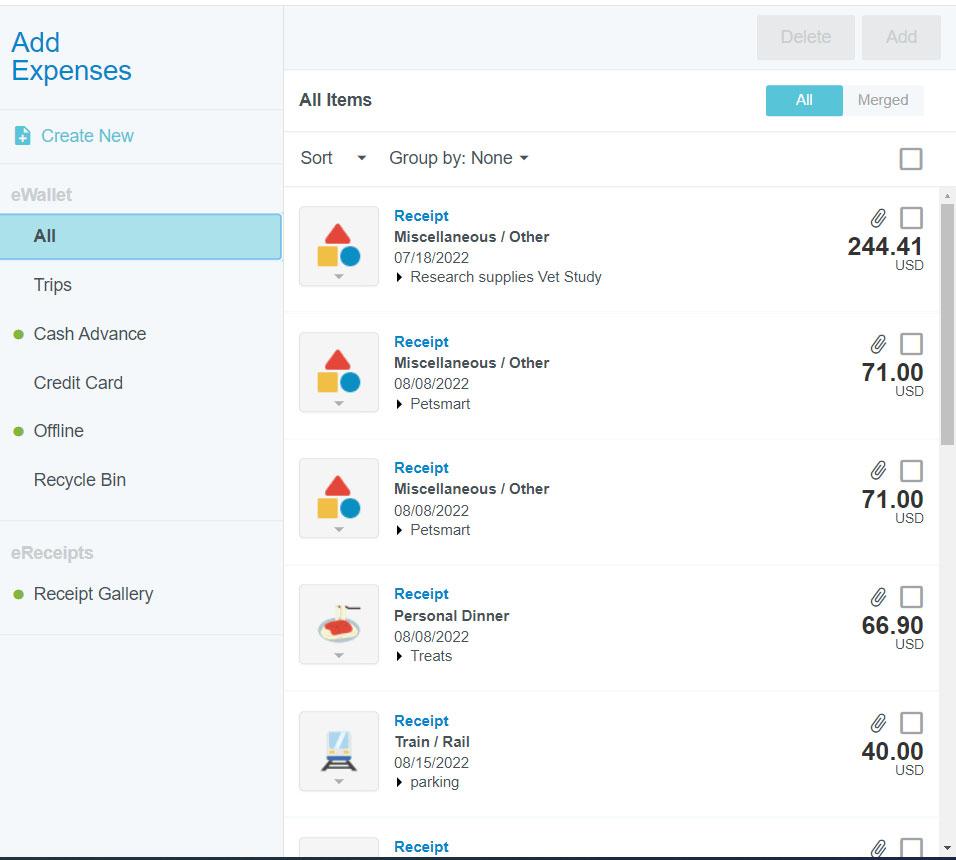Select the 244.41 USD receipt checkbox
Viewport: 956px width, 860px height.
(911, 218)
